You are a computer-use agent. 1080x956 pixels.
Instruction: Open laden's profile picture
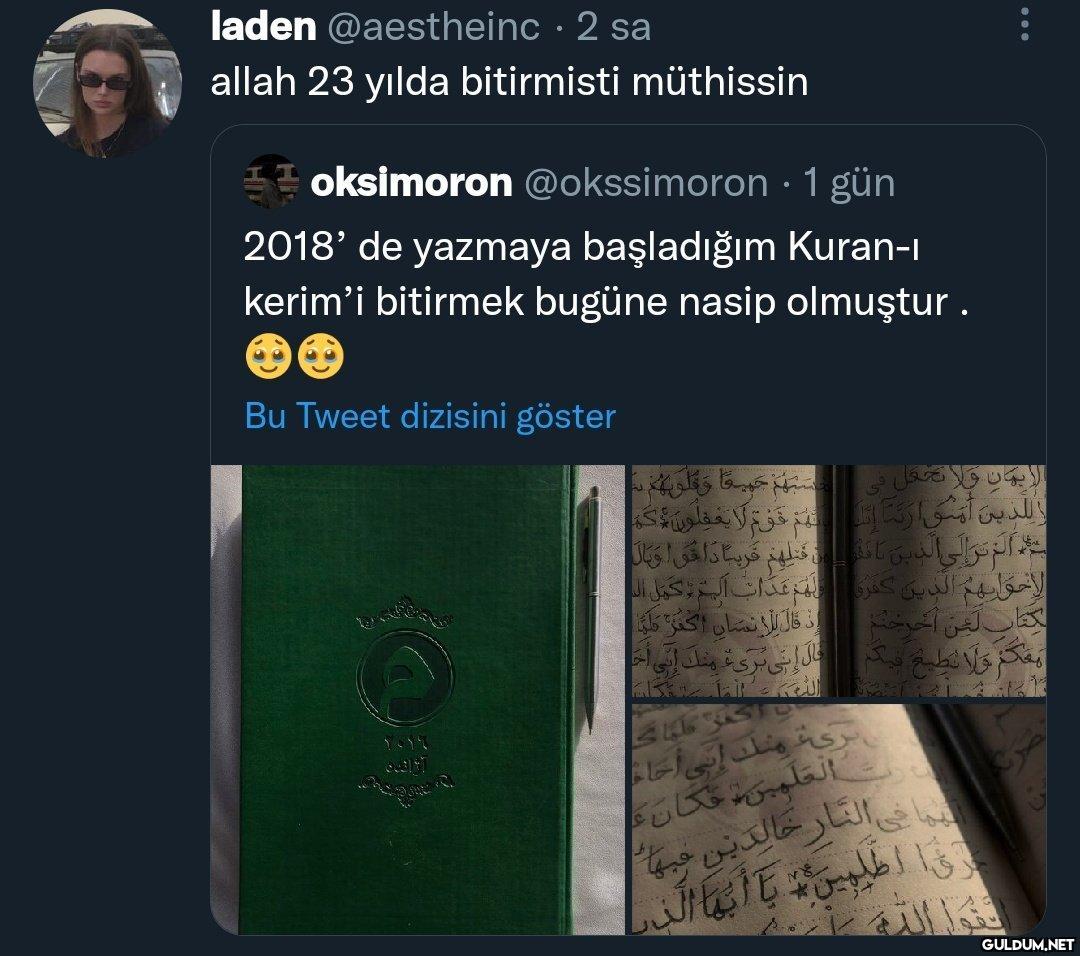click(x=107, y=84)
